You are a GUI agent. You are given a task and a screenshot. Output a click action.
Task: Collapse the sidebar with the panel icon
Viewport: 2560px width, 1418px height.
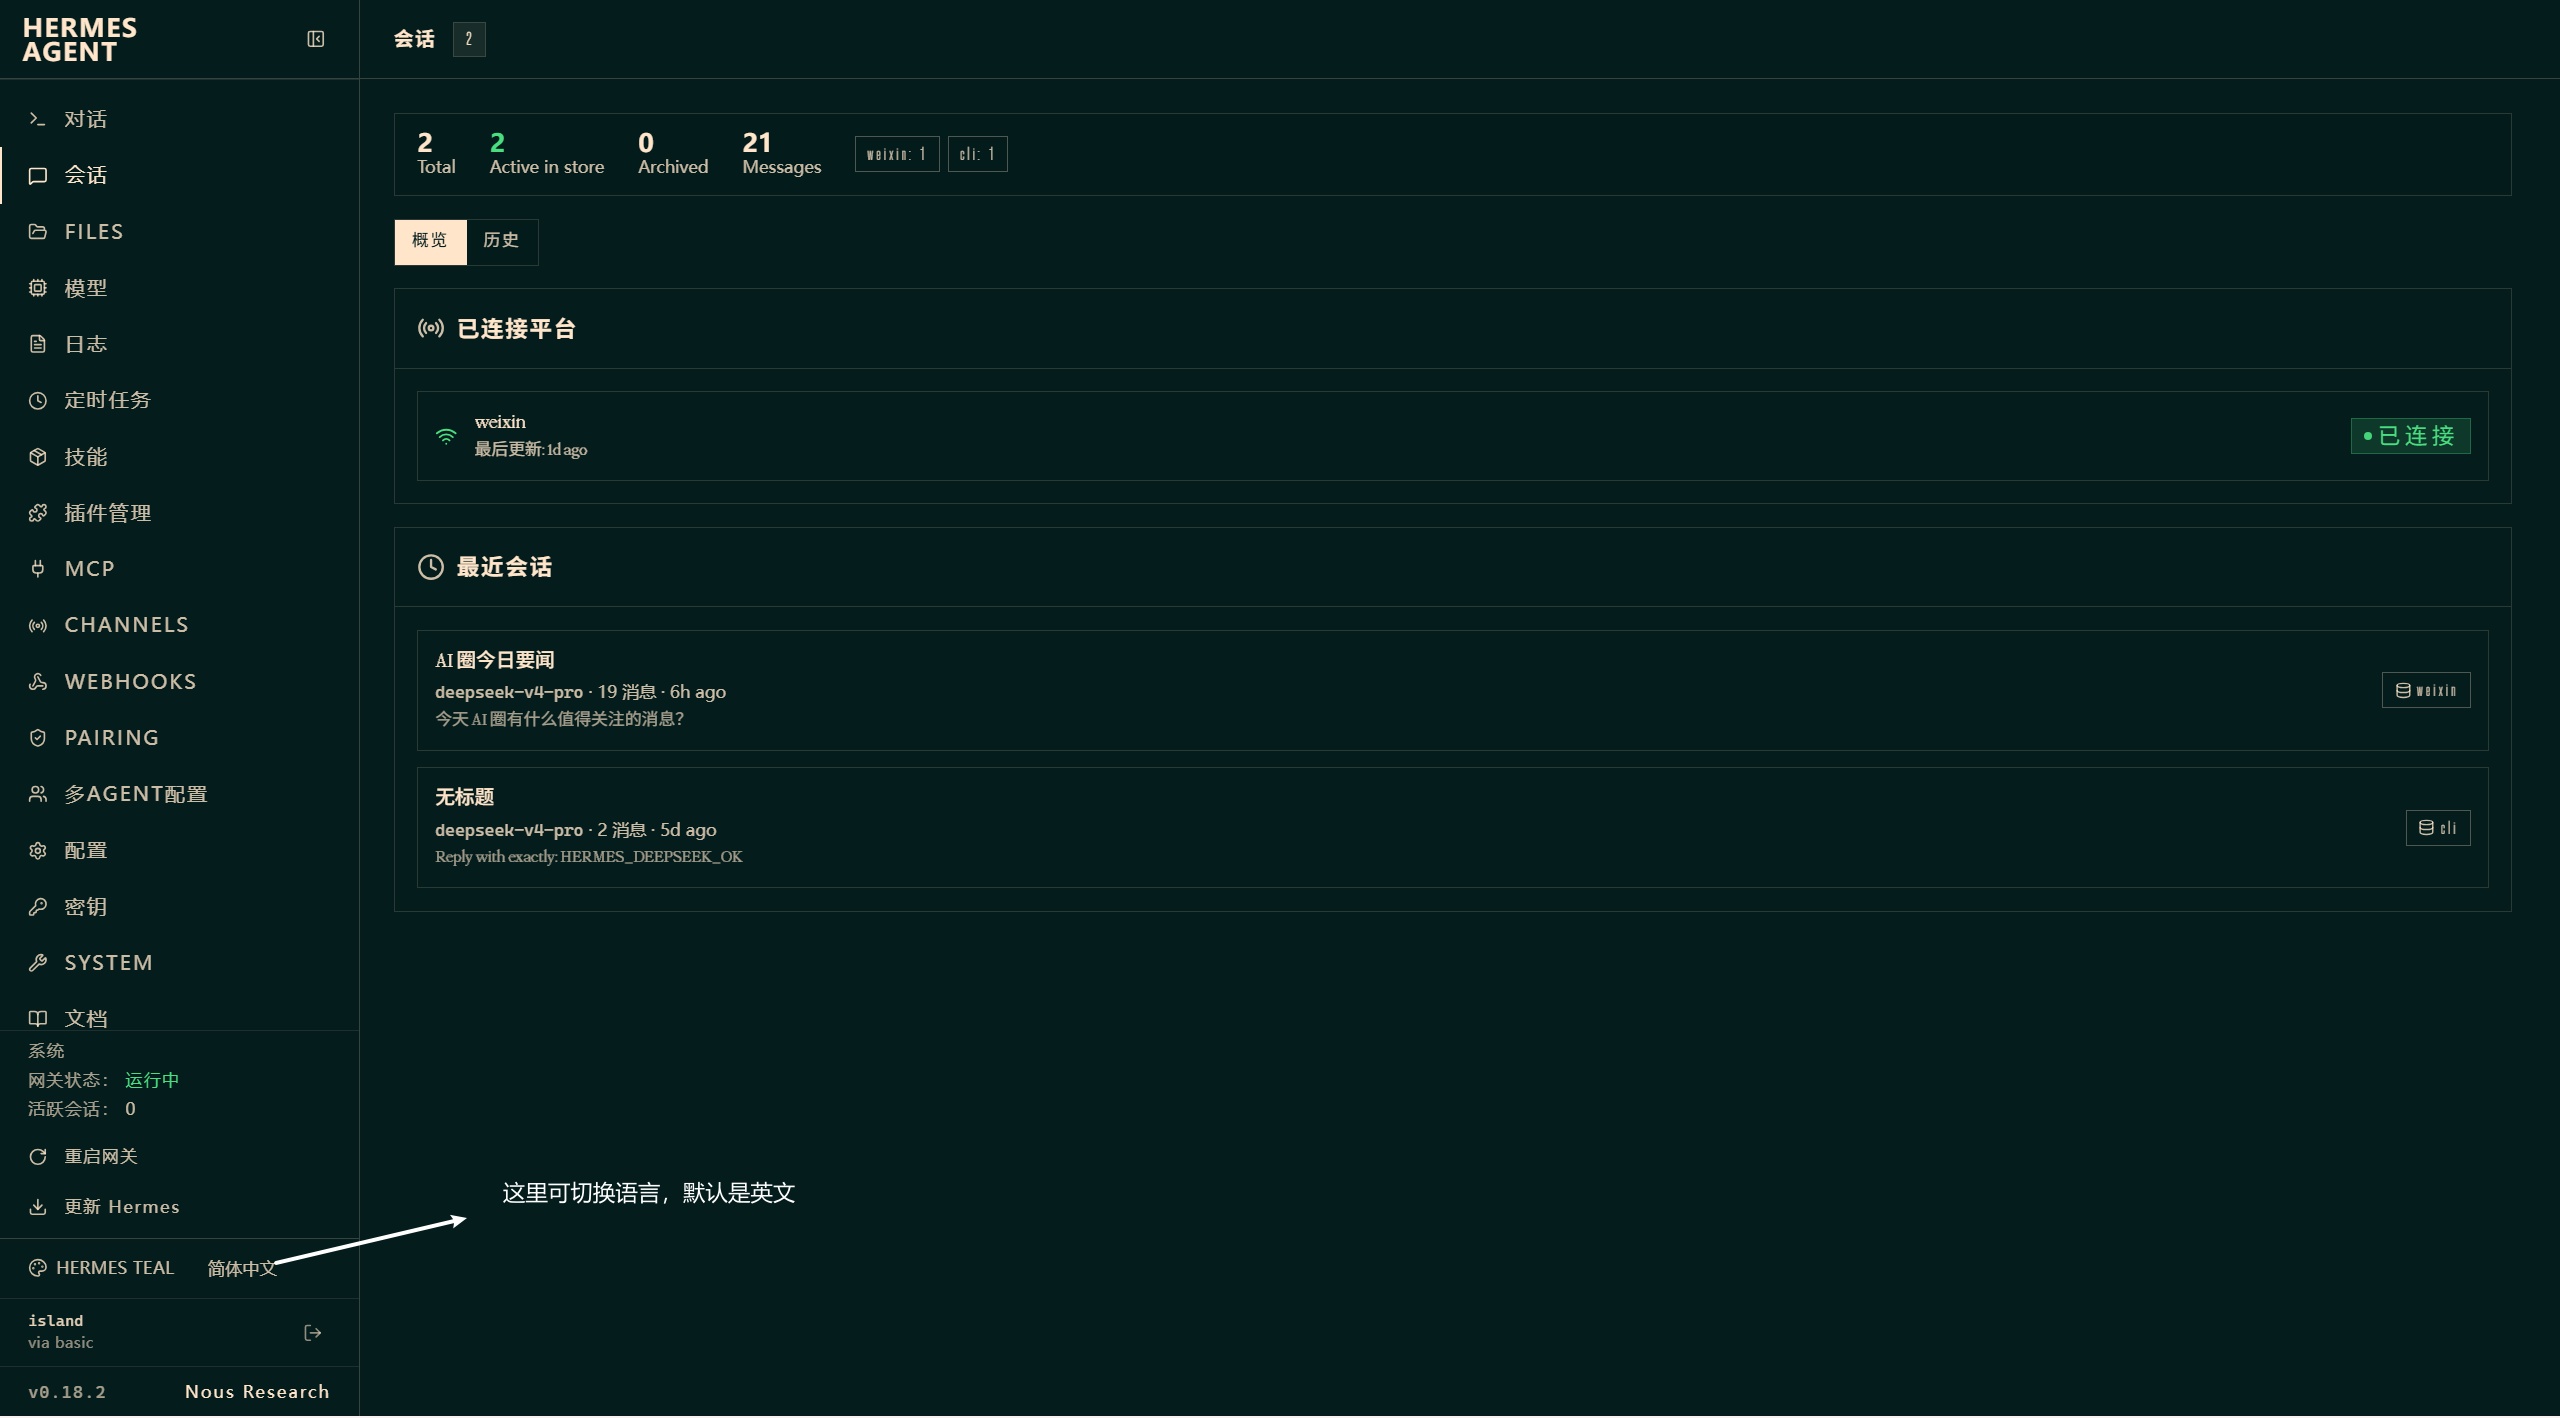tap(316, 39)
